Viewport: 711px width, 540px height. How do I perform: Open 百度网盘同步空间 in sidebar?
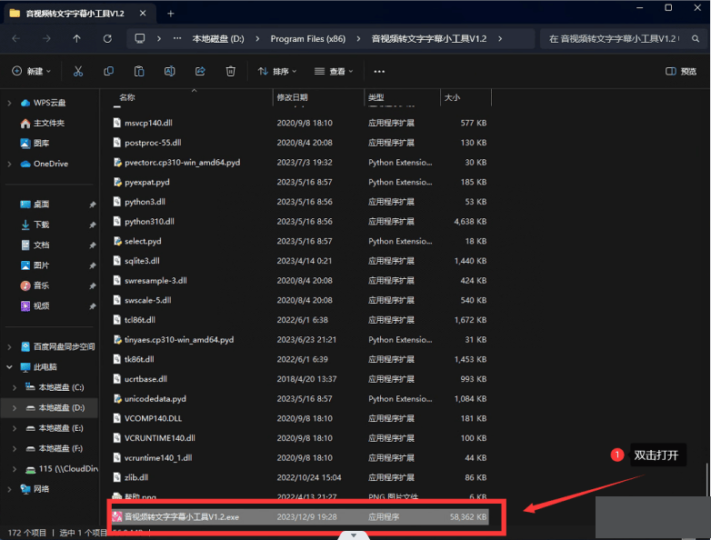click(58, 347)
